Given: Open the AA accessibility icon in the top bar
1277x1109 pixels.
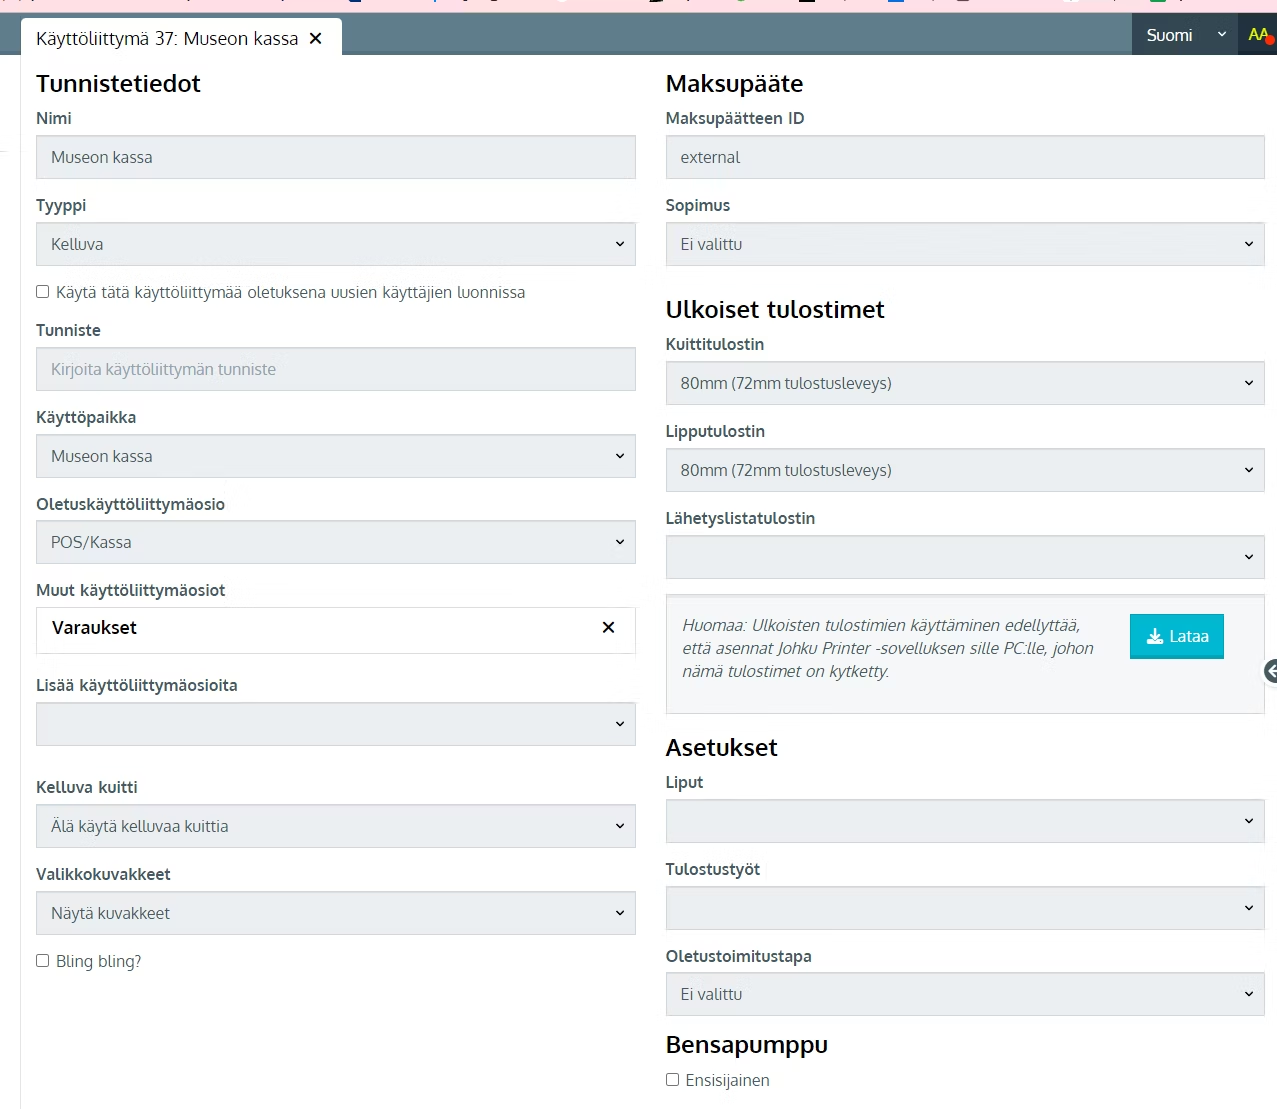Looking at the screenshot, I should (x=1258, y=35).
